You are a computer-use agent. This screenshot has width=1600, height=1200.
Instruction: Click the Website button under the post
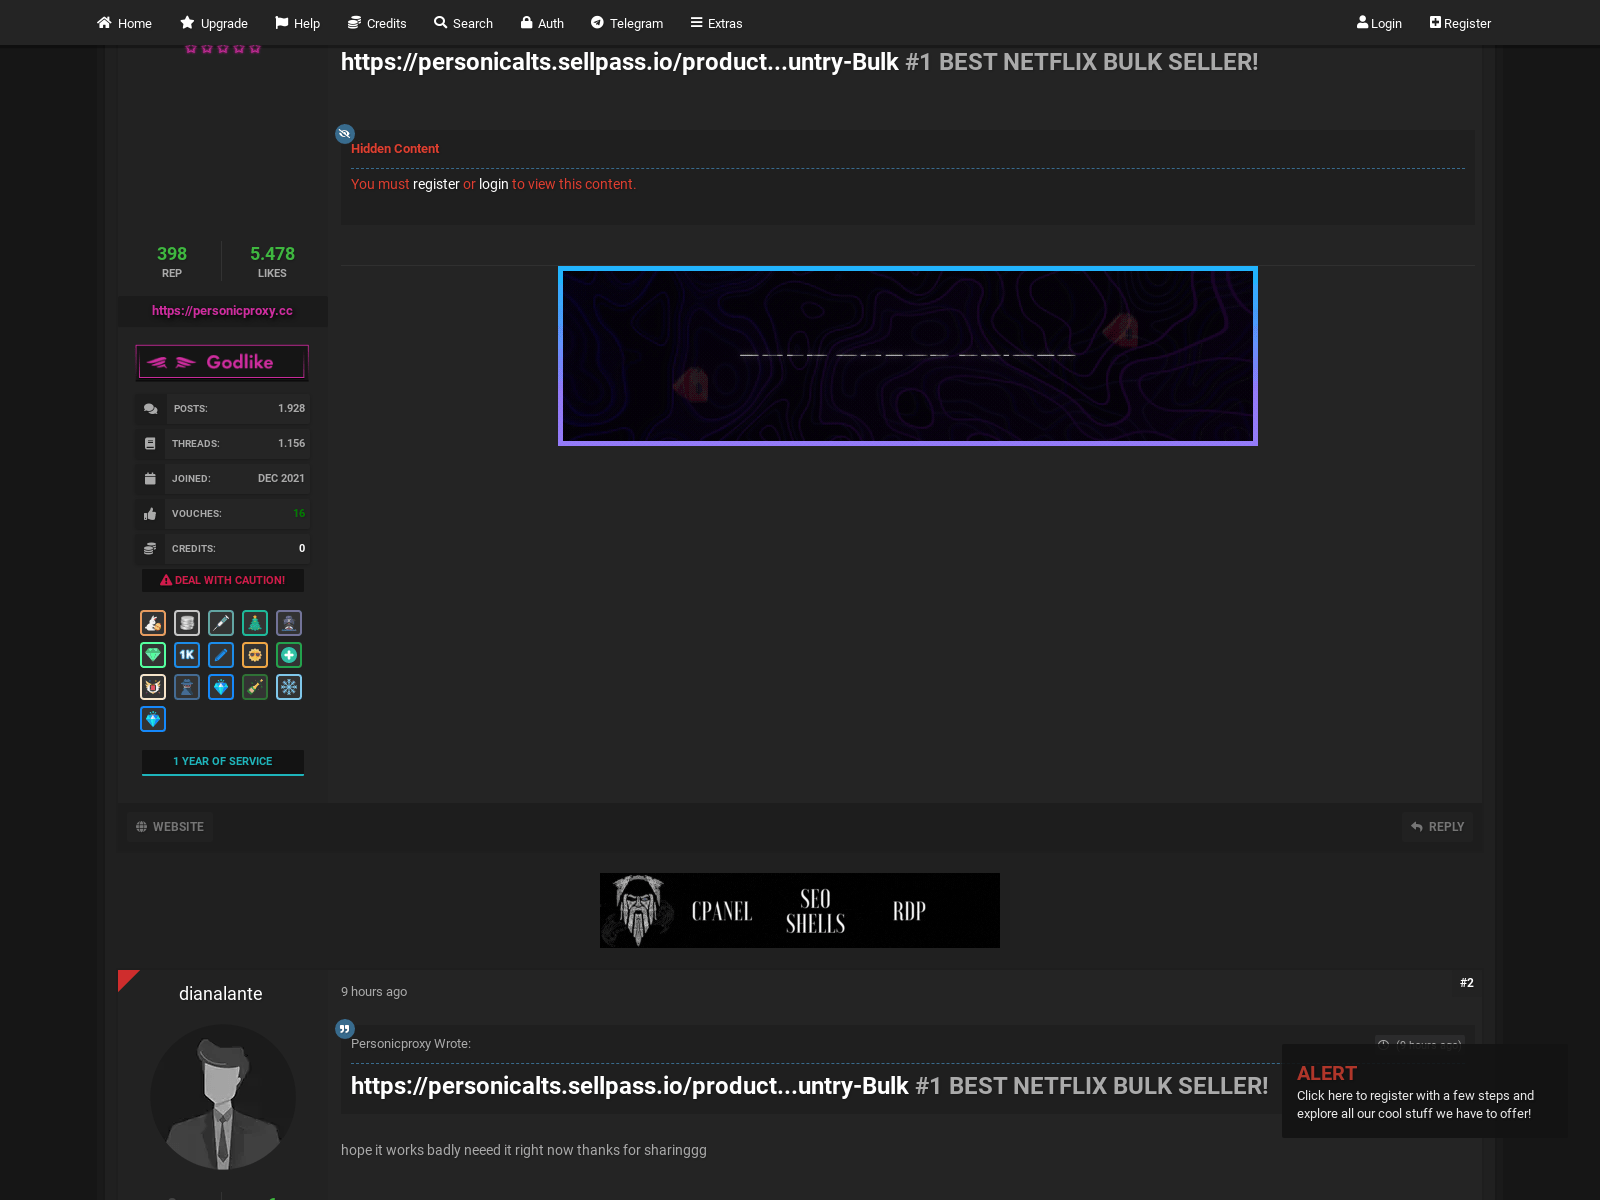click(170, 827)
